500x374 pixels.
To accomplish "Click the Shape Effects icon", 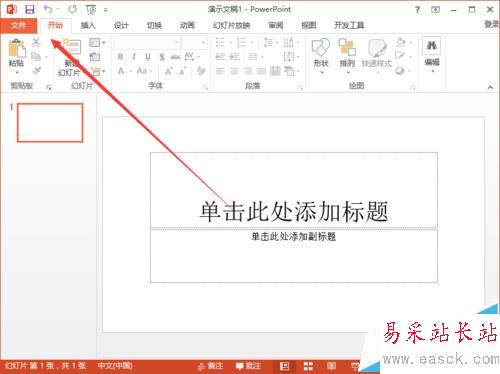I will (x=400, y=71).
